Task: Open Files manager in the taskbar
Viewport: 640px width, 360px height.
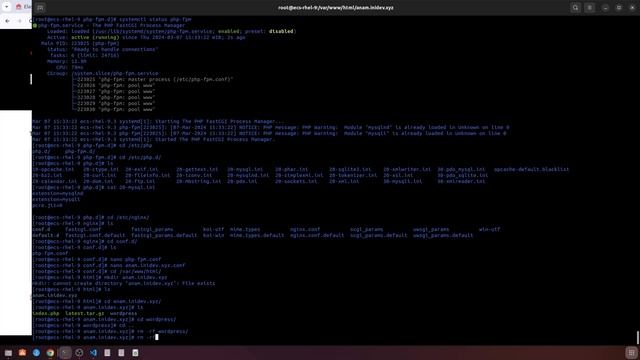Action: click(8, 353)
